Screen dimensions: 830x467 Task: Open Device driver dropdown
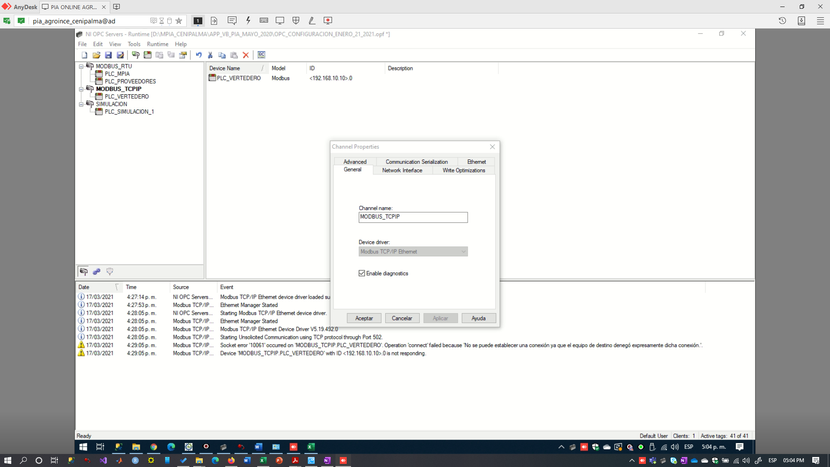pyautogui.click(x=413, y=252)
